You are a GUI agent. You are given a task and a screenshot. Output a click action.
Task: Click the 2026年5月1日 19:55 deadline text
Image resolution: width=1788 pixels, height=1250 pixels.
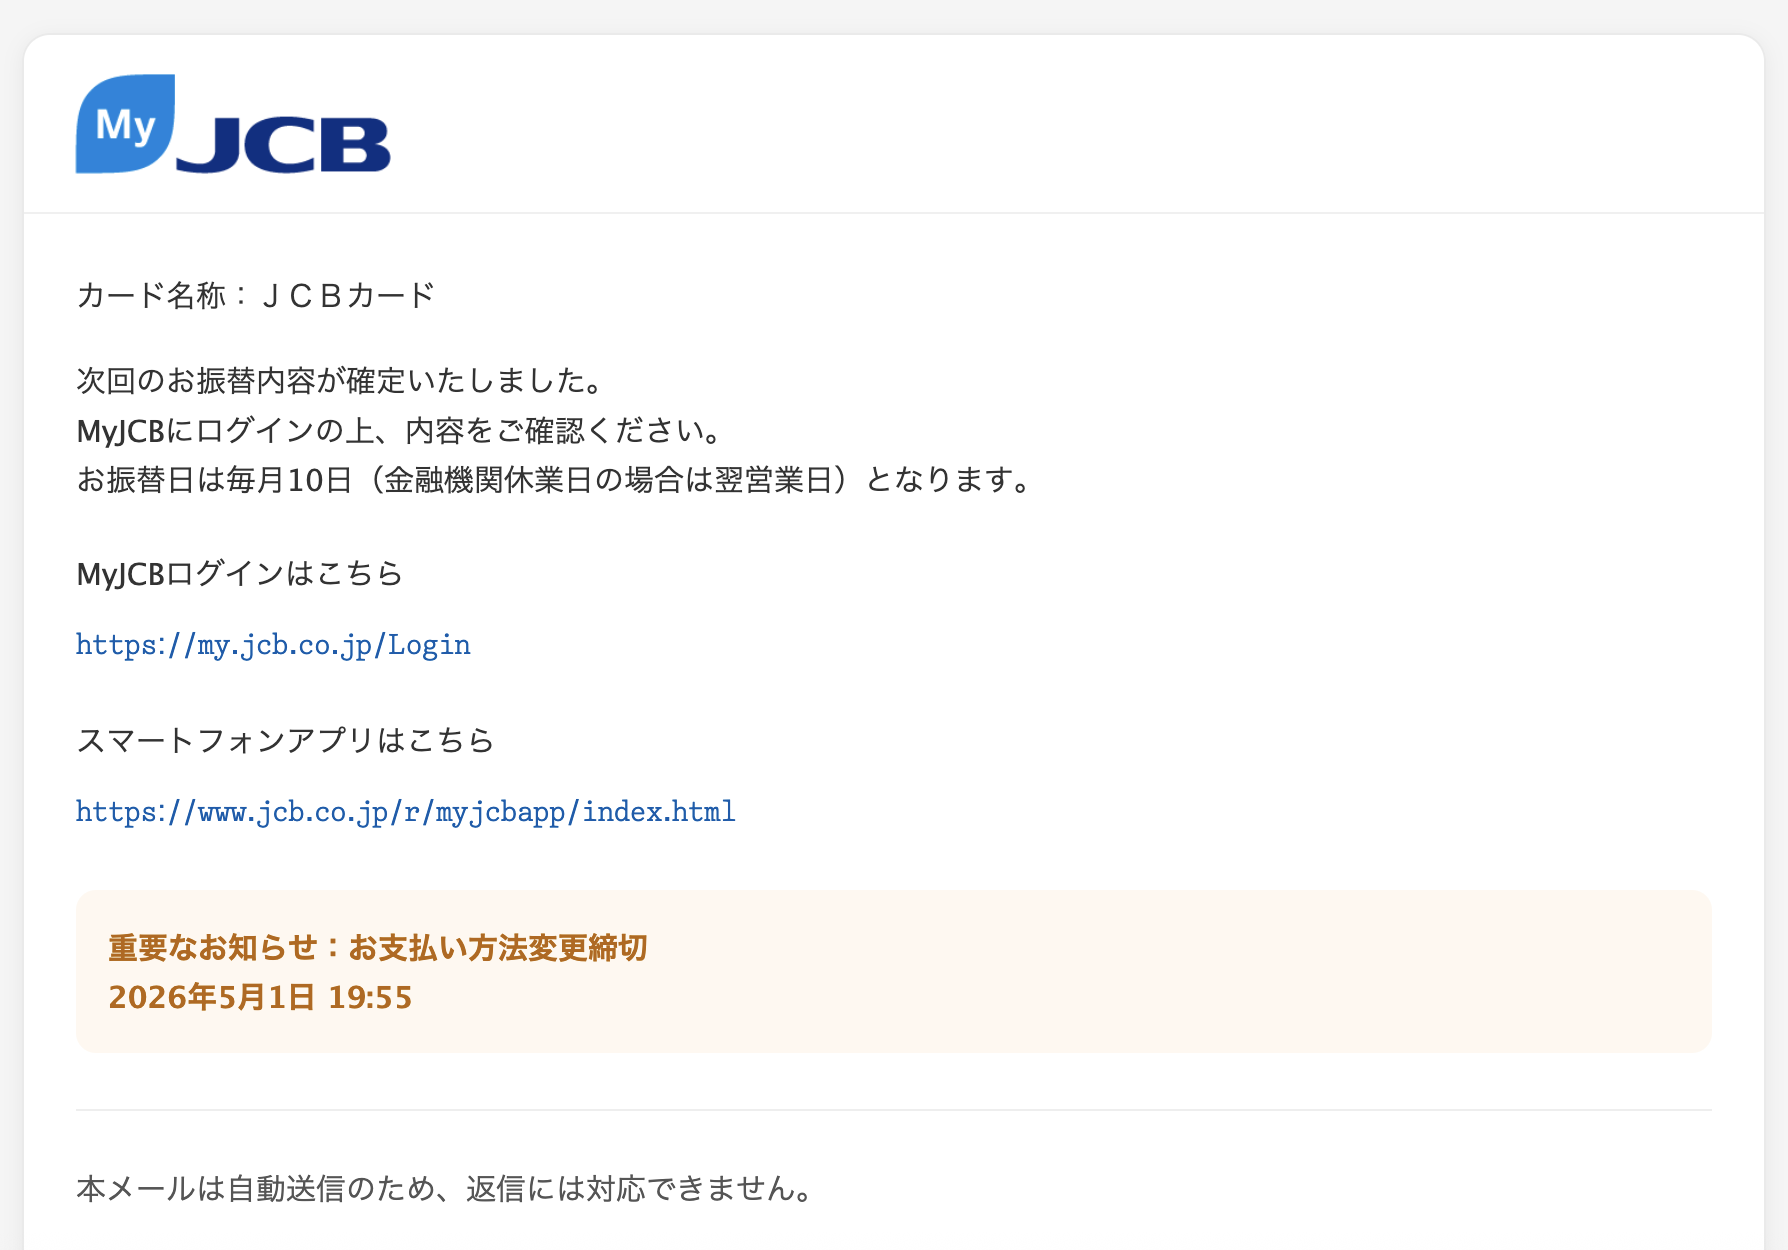260,997
